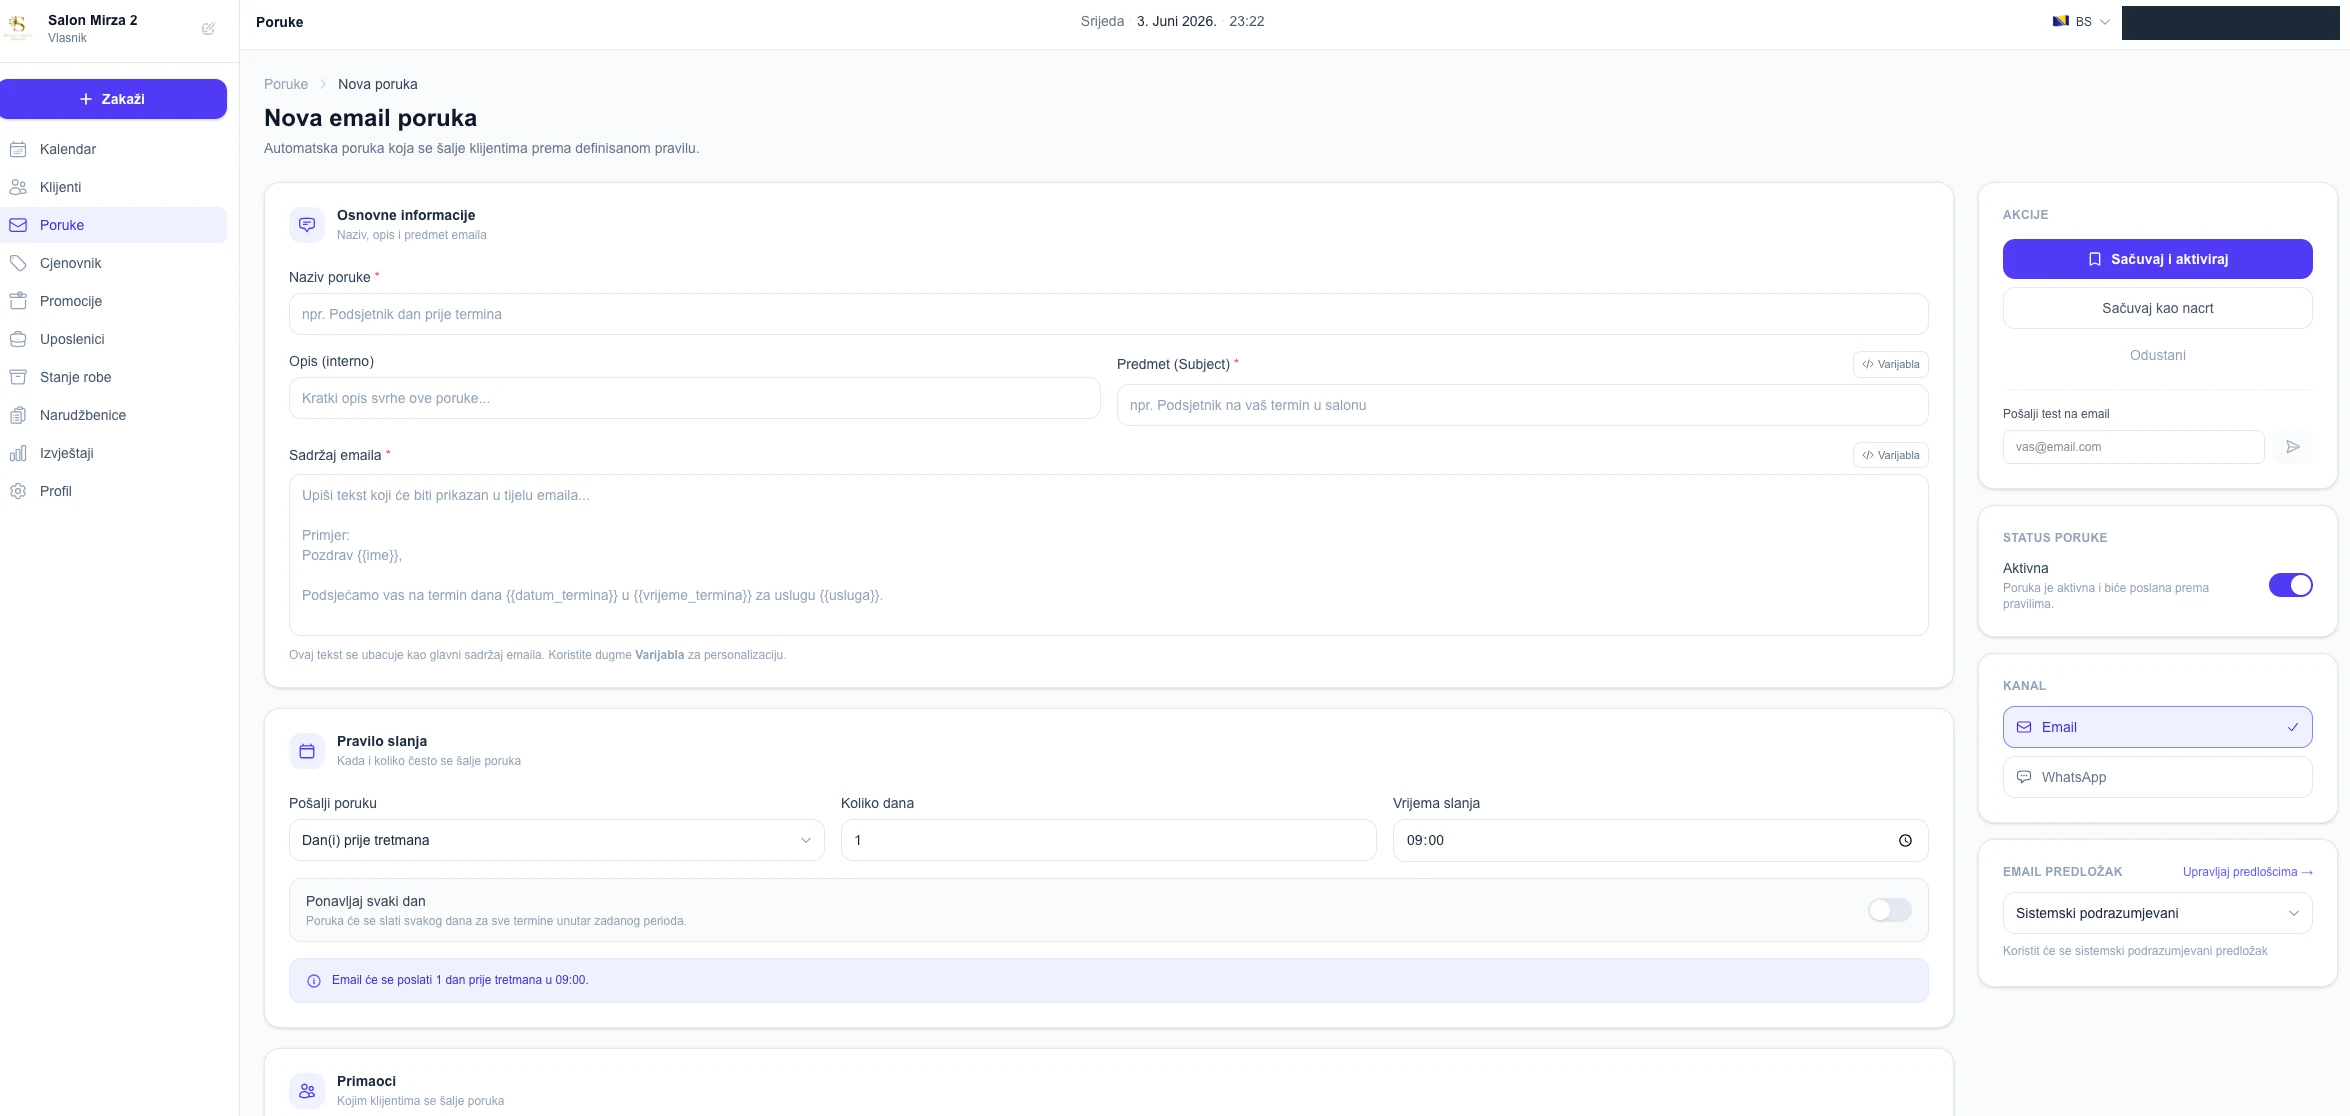Click the Stanje robe box icon

click(x=18, y=377)
